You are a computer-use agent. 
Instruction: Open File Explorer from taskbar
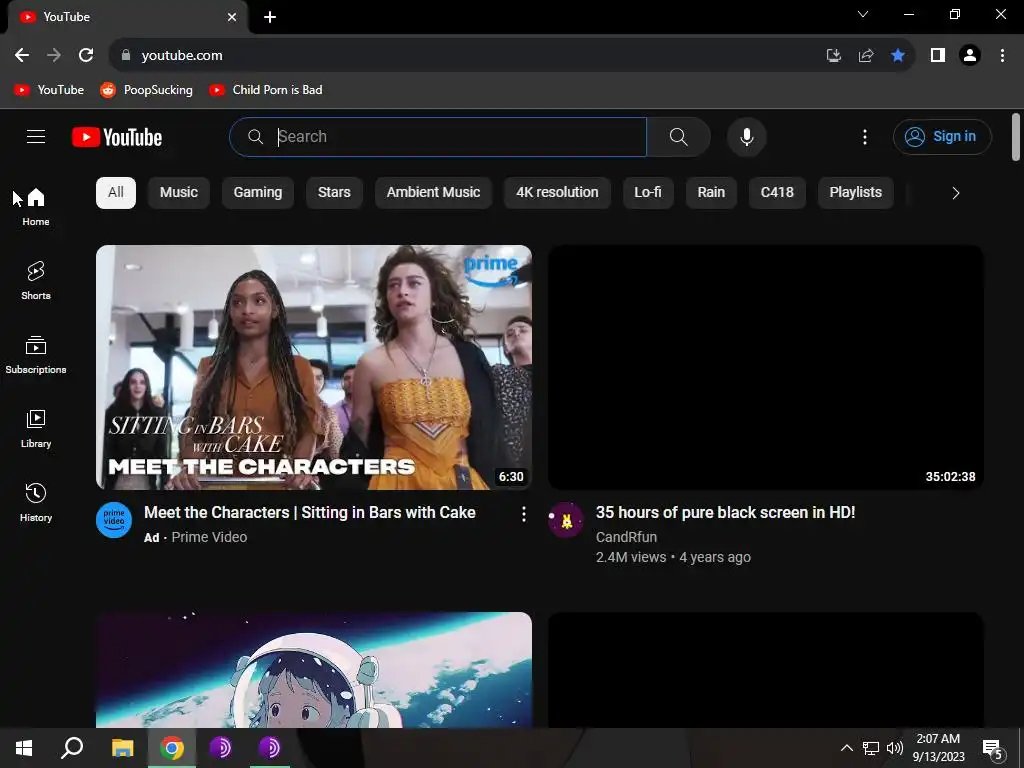122,748
